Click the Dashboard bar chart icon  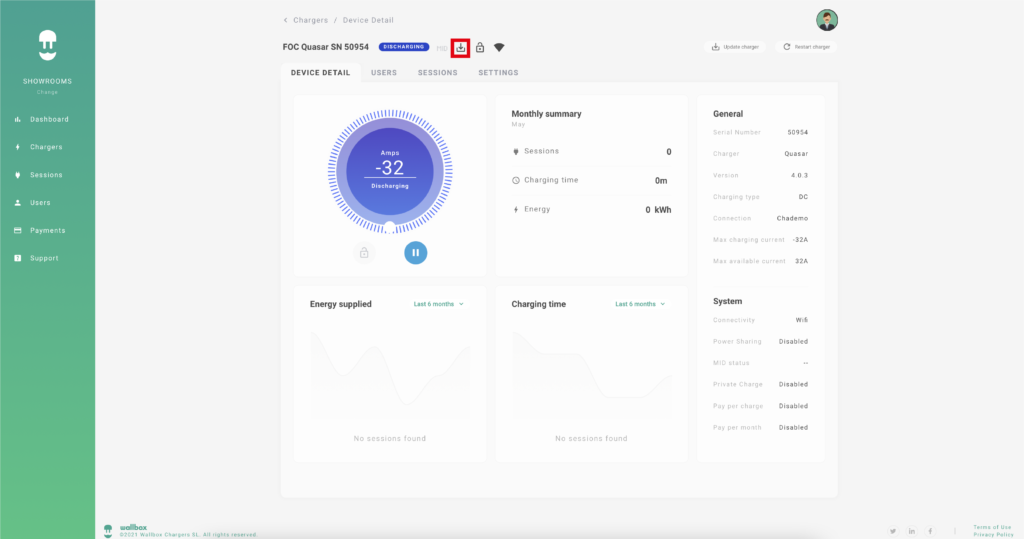click(18, 120)
